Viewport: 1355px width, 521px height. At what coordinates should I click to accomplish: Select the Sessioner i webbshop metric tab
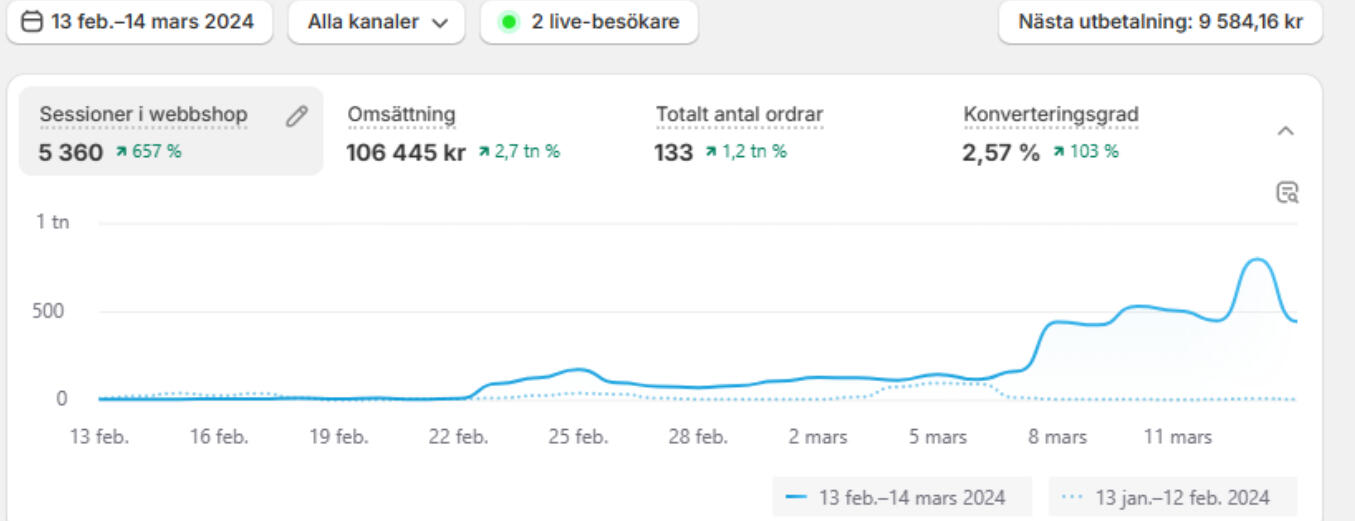[x=143, y=115]
